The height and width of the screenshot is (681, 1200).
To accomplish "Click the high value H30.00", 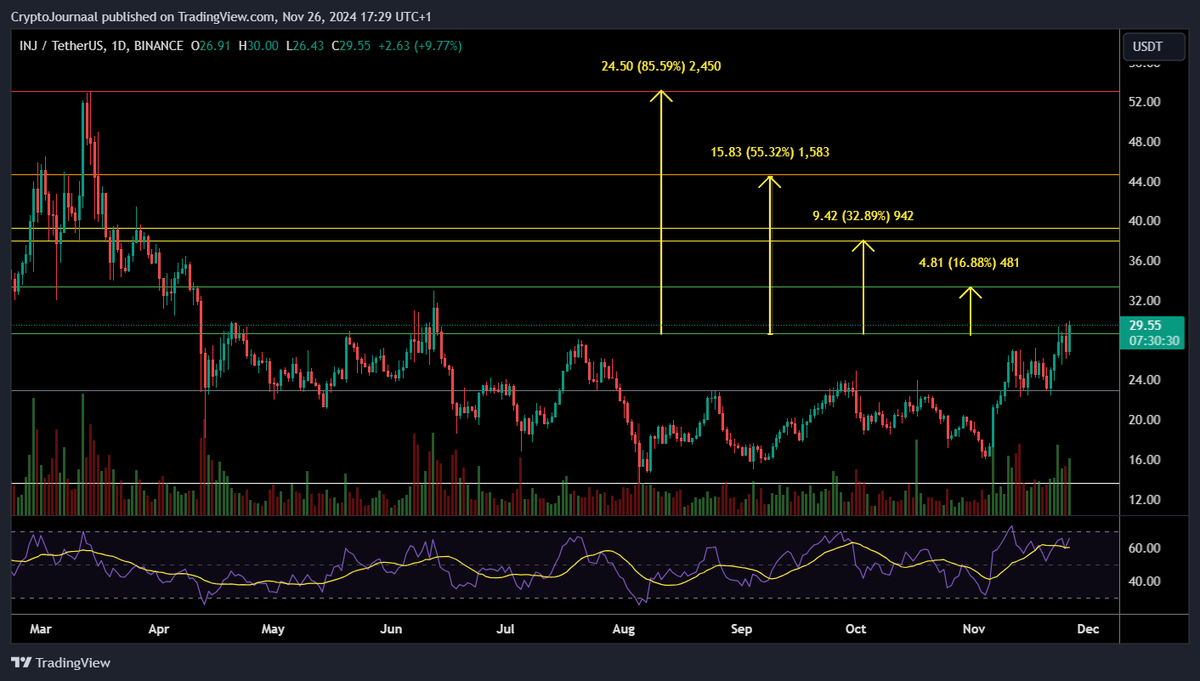I will point(258,46).
